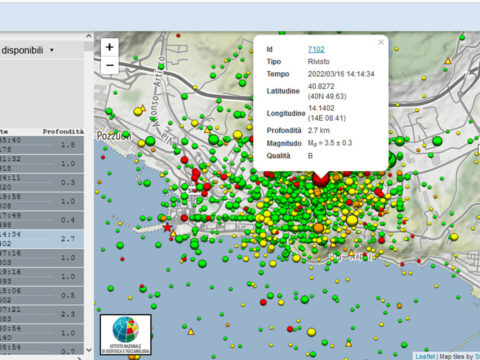Select the event row with depth 2.3
The image size is (480, 360).
point(42,314)
